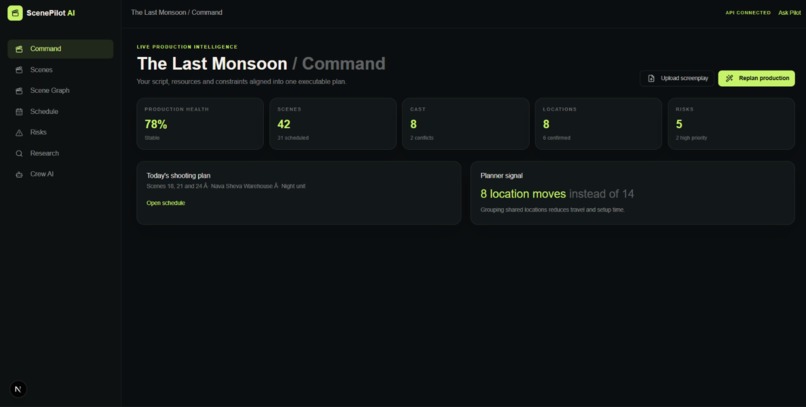Click the ScenePilot AI brand name

[x=50, y=13]
